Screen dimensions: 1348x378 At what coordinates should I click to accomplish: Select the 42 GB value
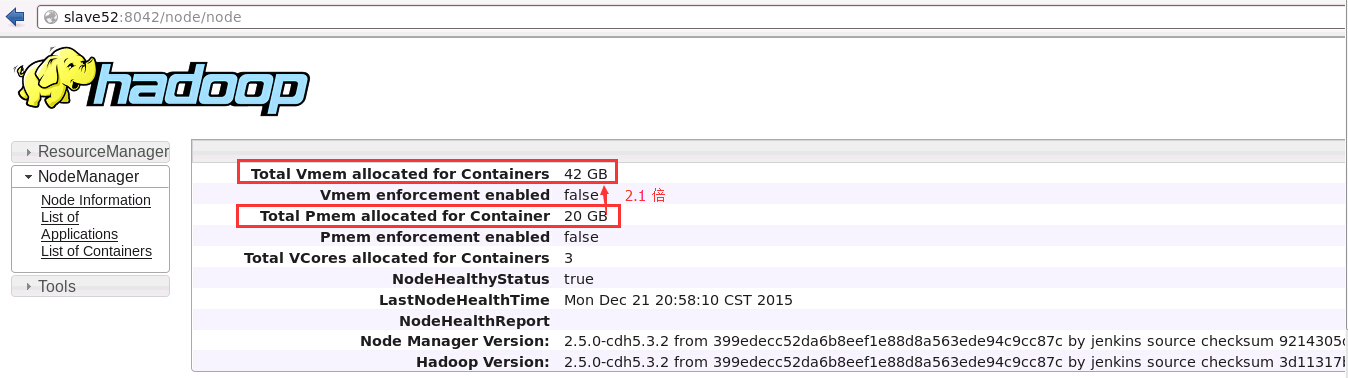[586, 173]
